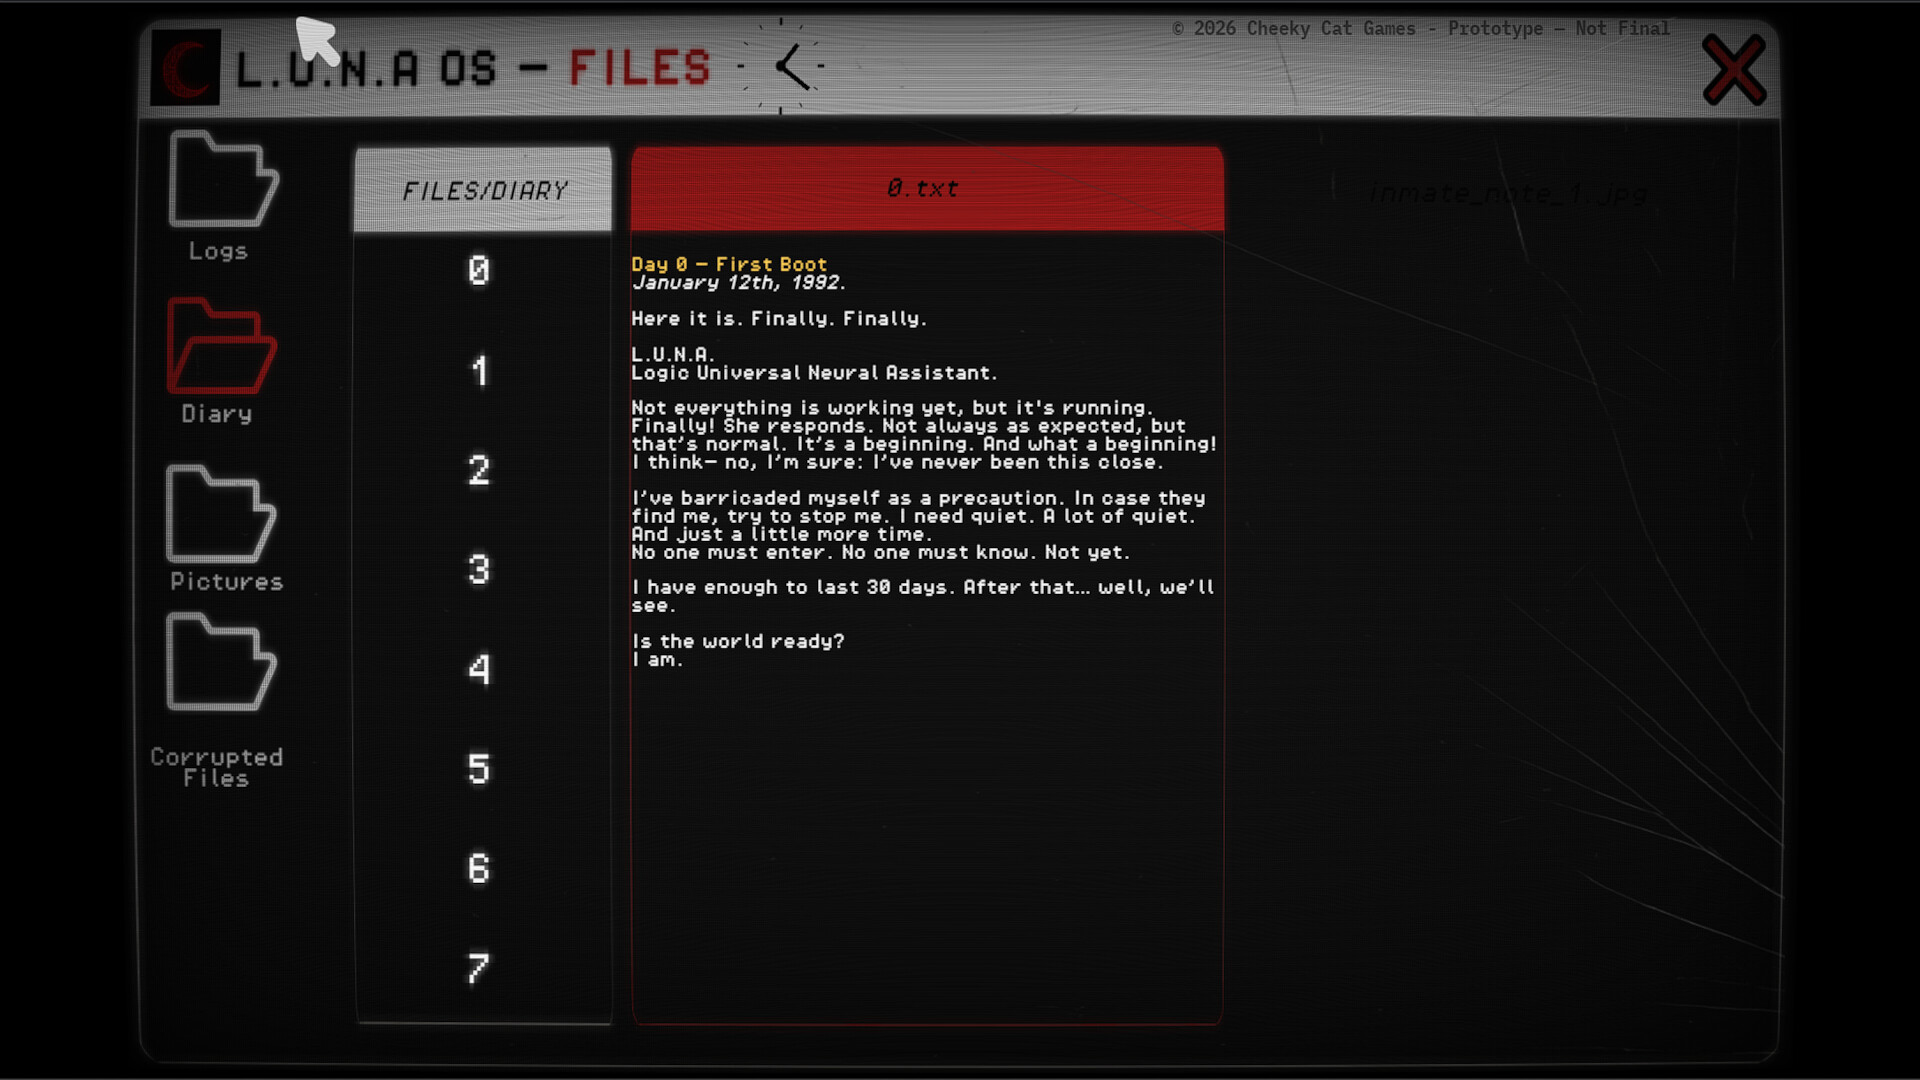
Task: Select diary entry 2
Action: pyautogui.click(x=479, y=470)
